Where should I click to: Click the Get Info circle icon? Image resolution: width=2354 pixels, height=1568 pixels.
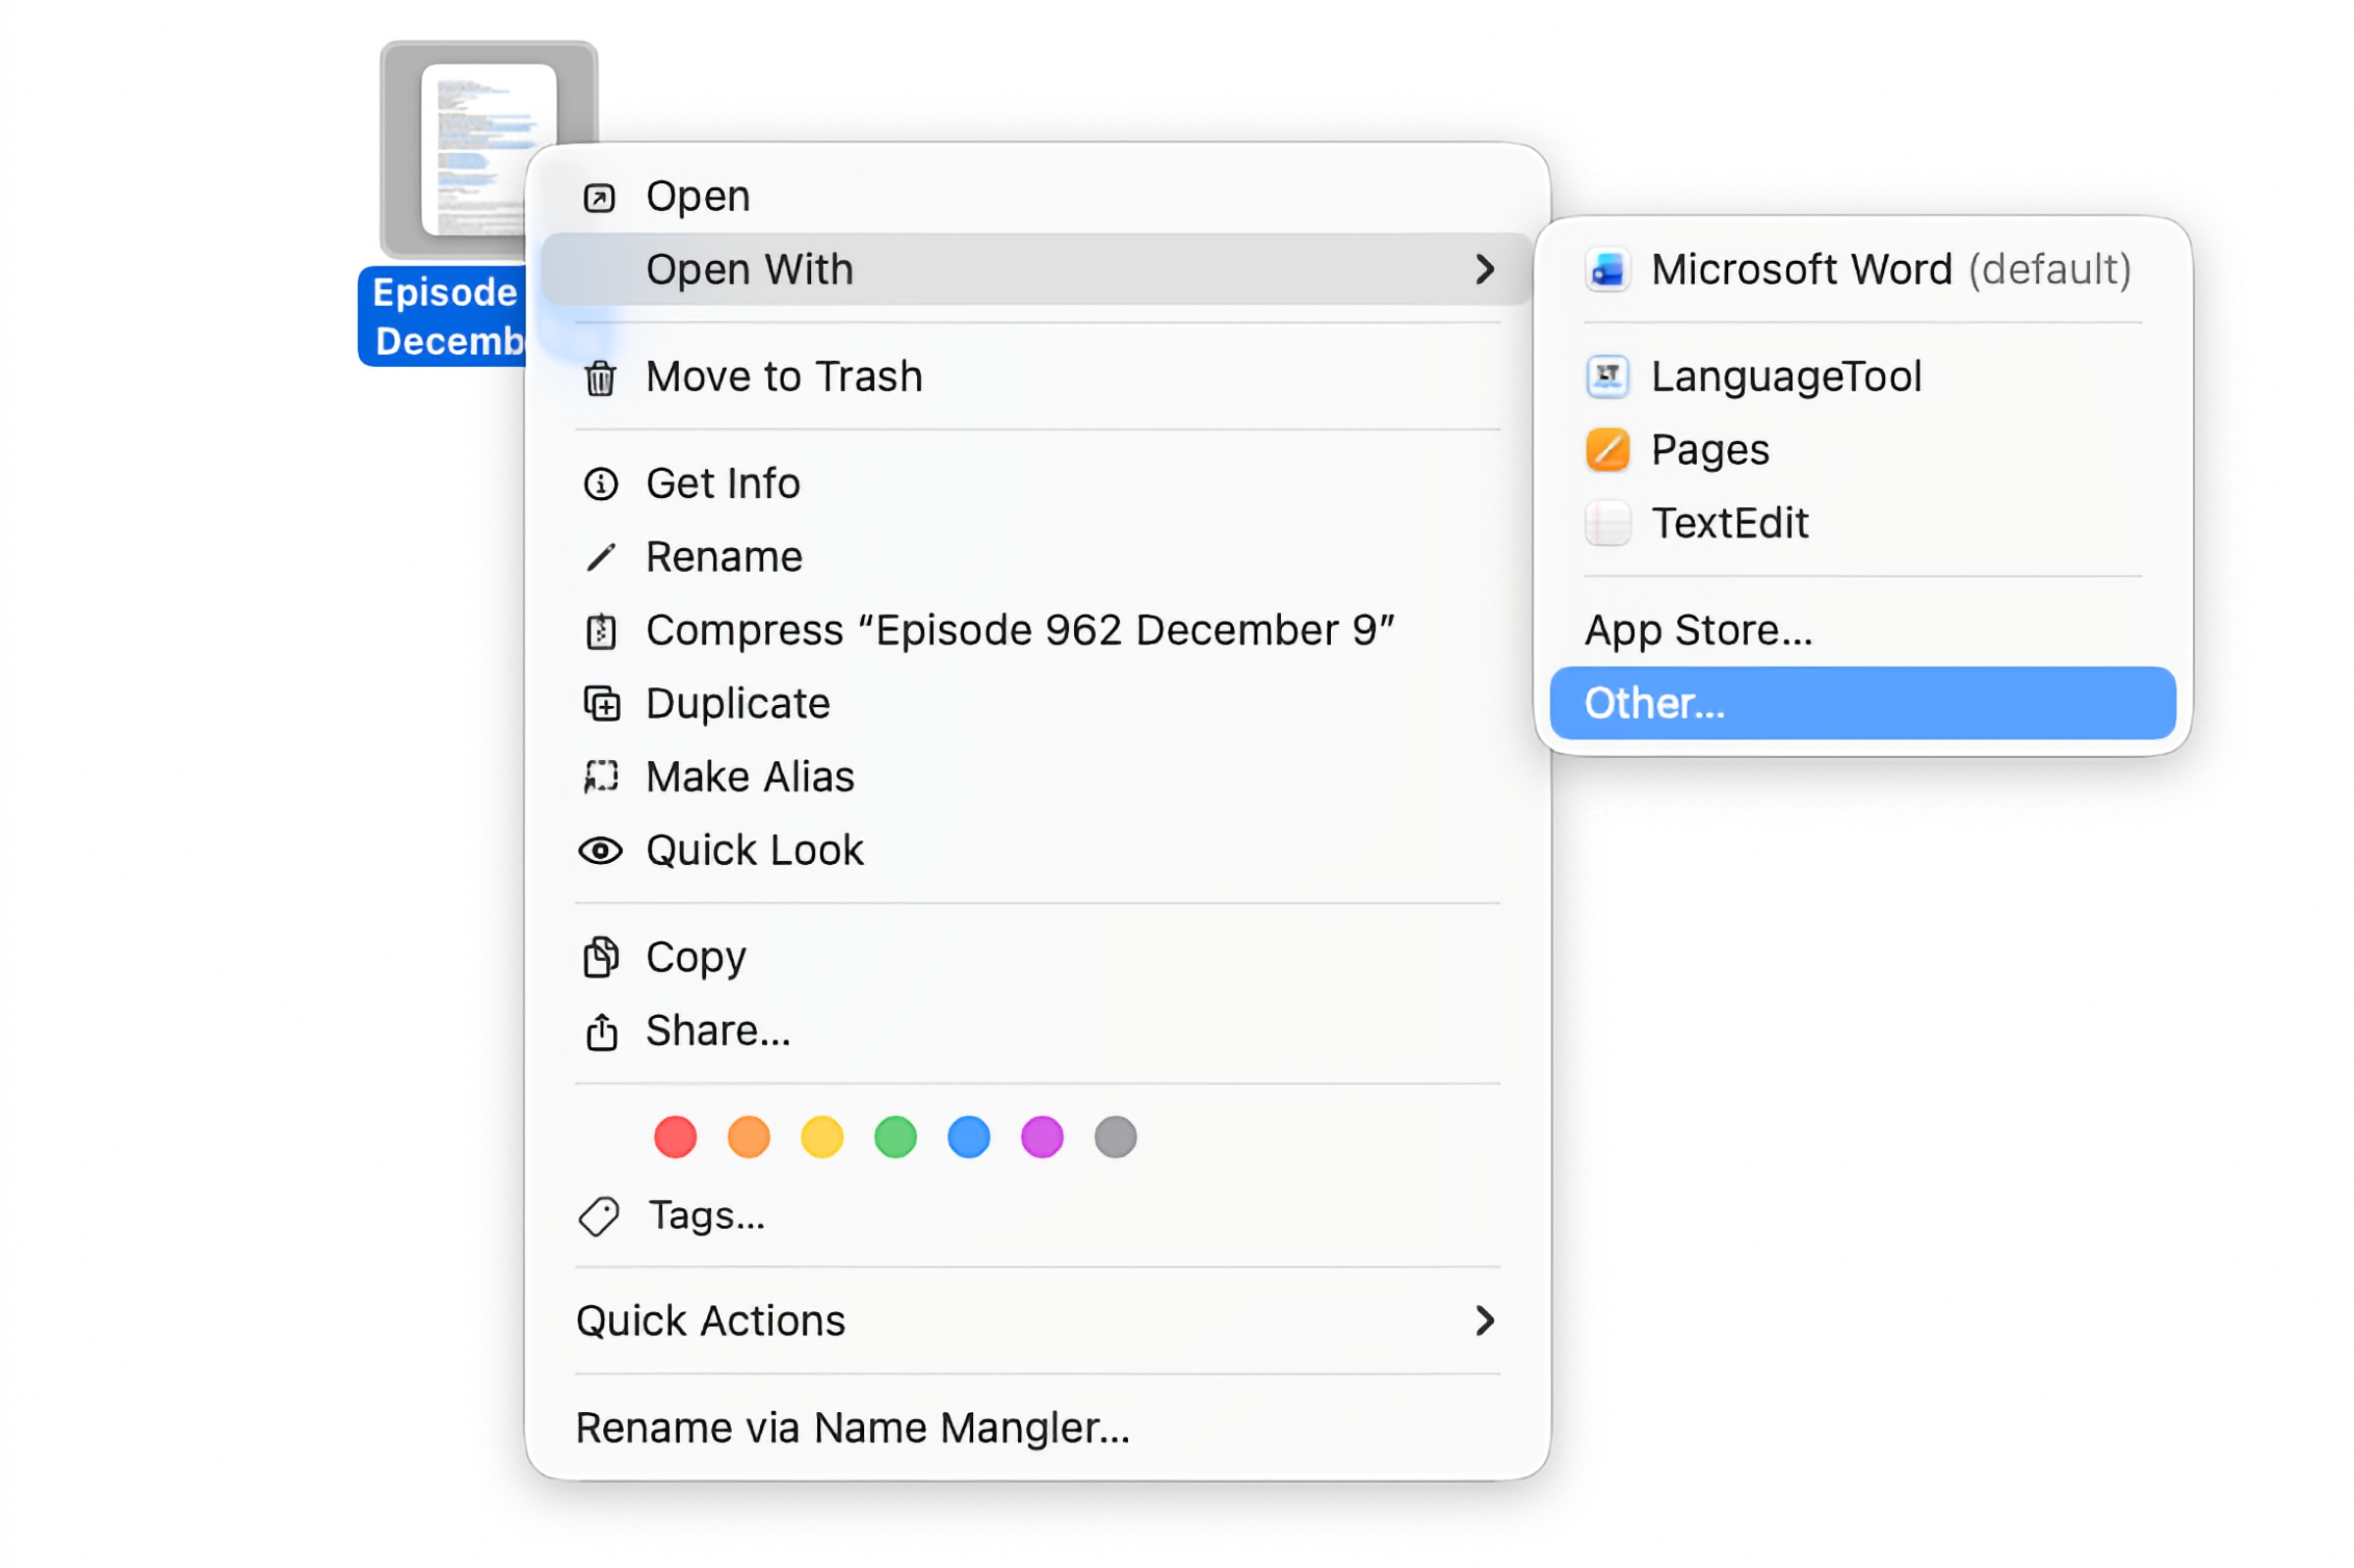(x=600, y=484)
